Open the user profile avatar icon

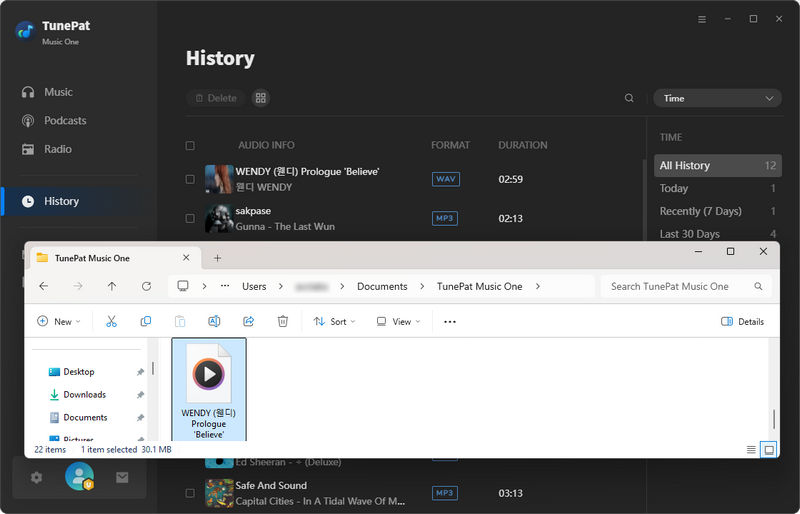(79, 477)
